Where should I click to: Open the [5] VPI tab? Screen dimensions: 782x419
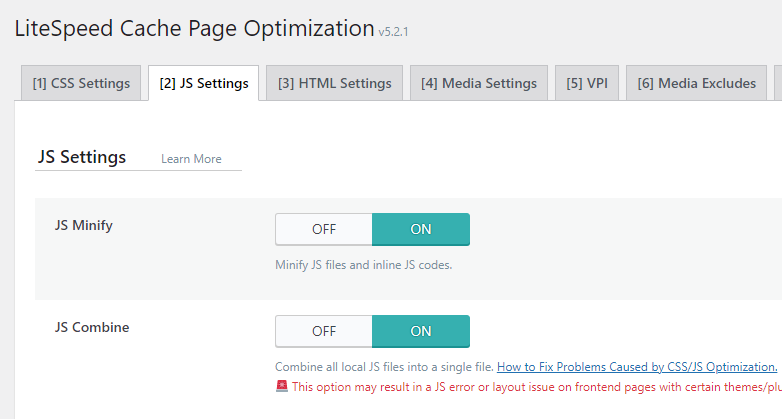tap(587, 83)
